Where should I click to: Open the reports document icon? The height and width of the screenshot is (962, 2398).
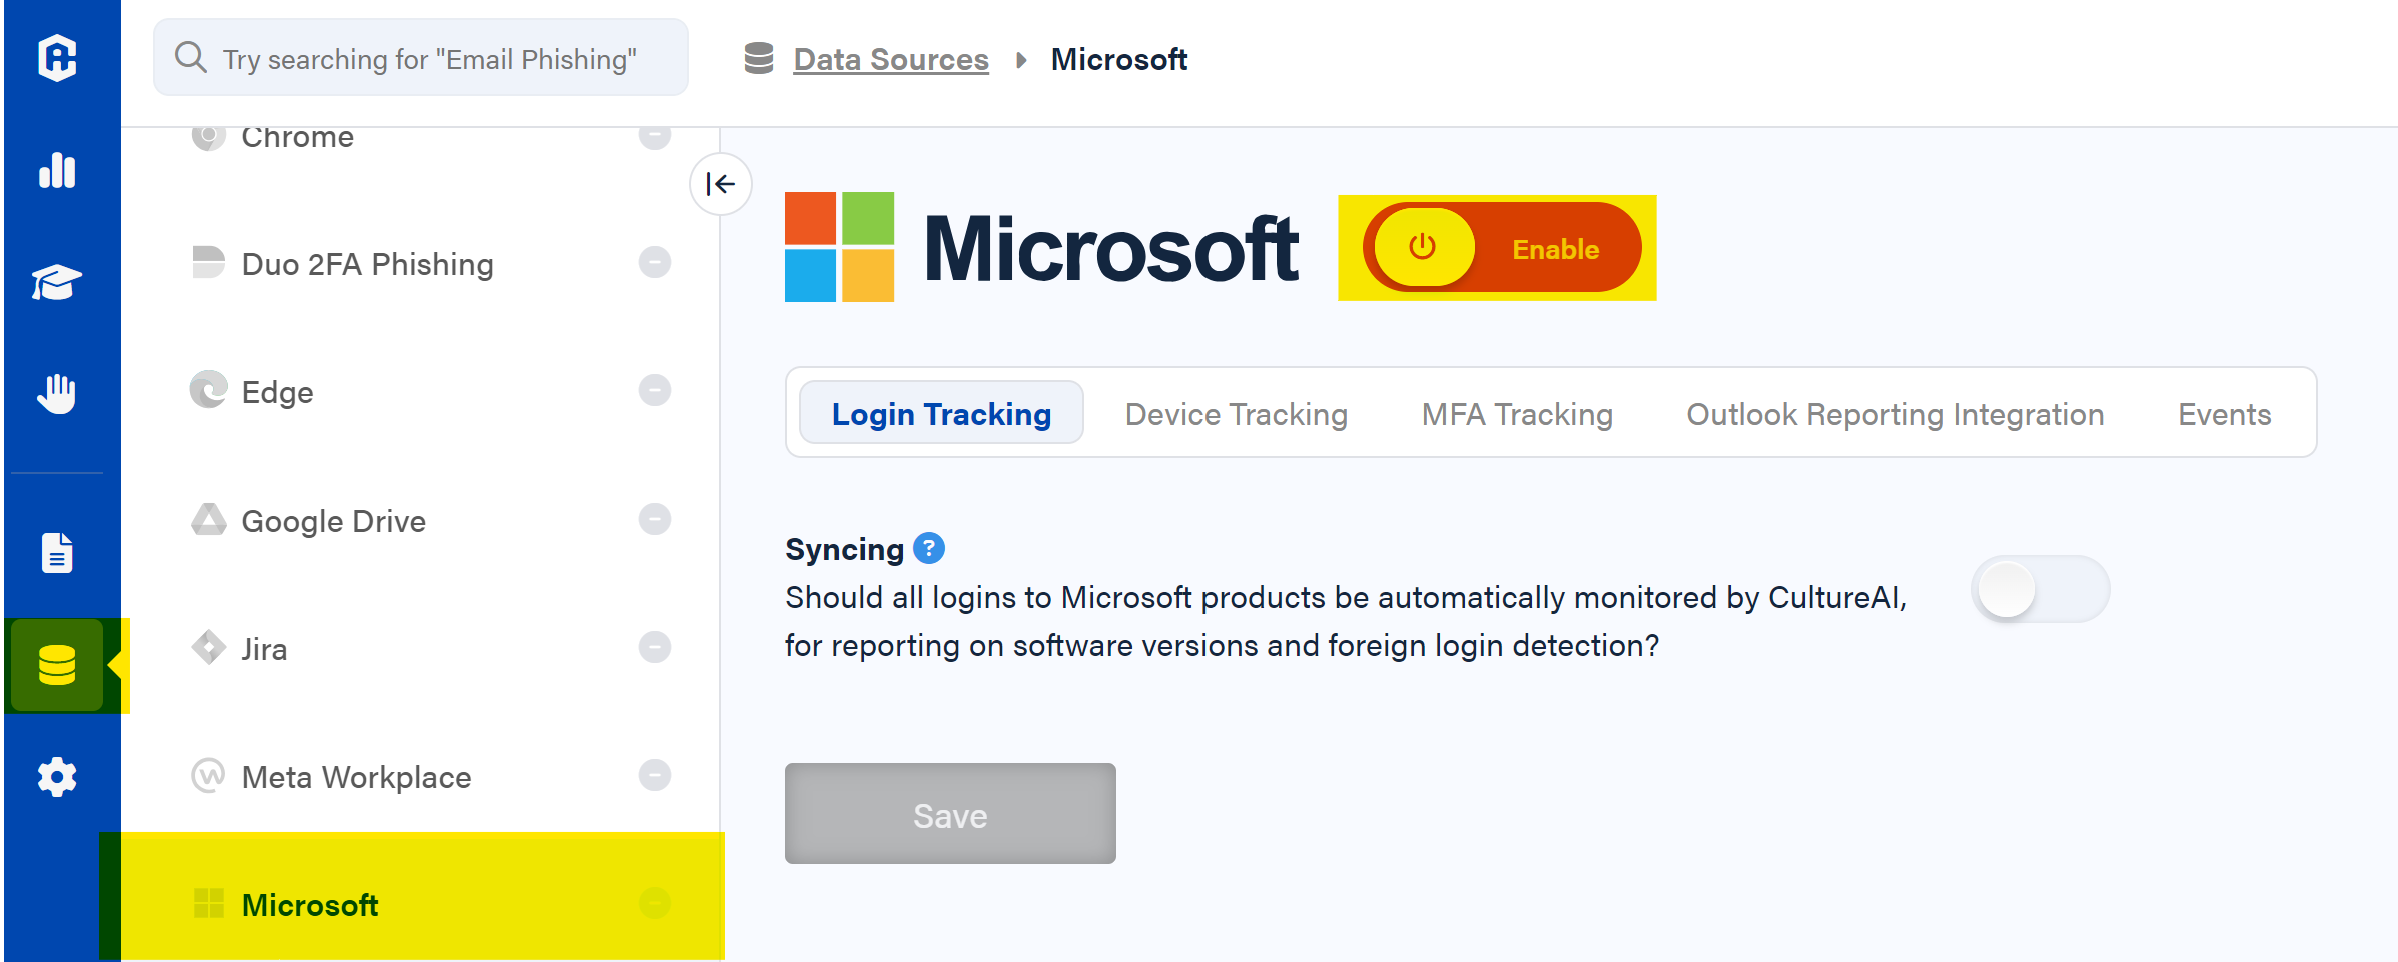[57, 552]
